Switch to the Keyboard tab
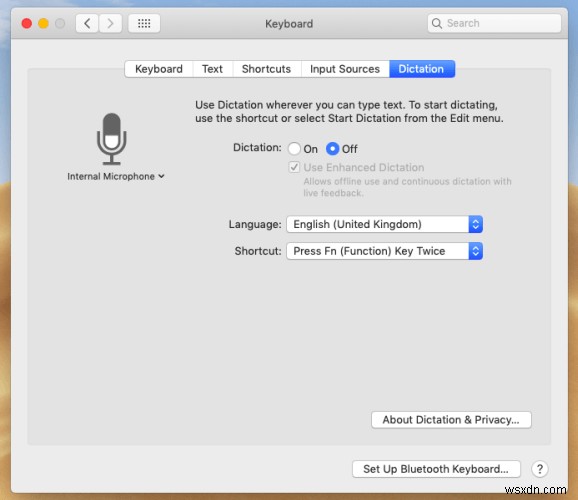578x500 pixels. [x=159, y=69]
